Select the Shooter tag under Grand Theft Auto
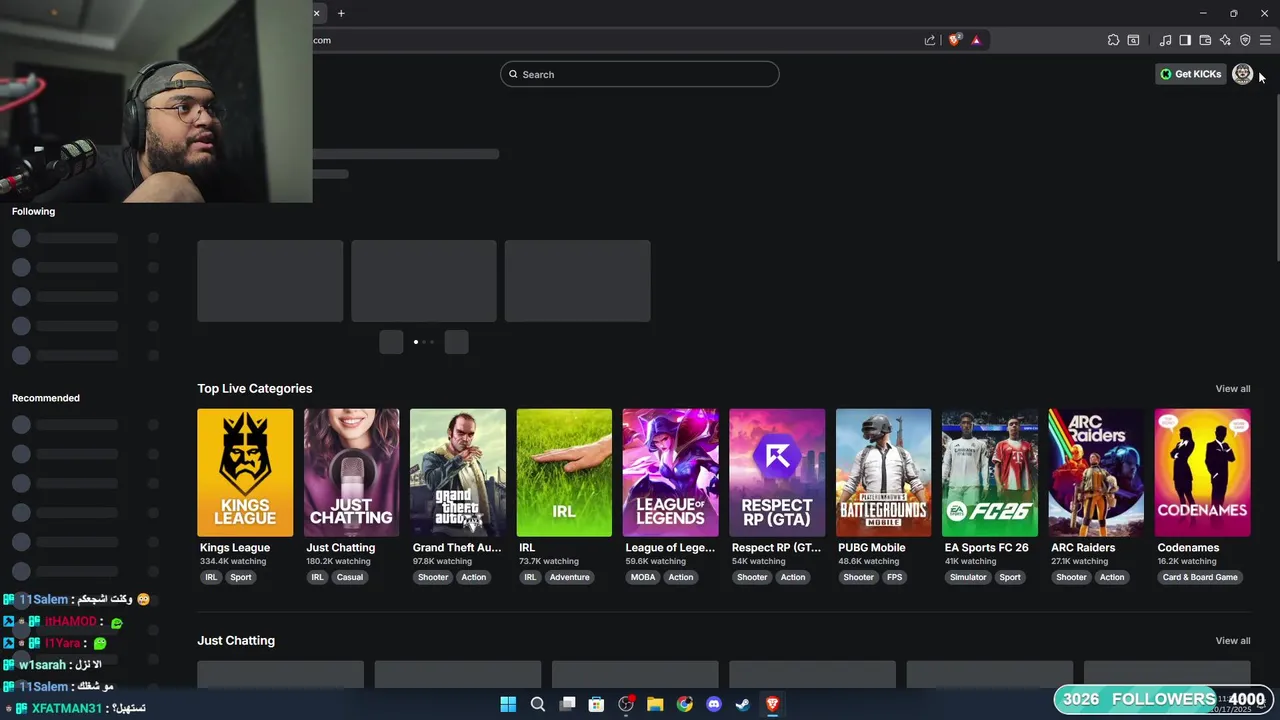This screenshot has height=720, width=1280. [x=433, y=577]
